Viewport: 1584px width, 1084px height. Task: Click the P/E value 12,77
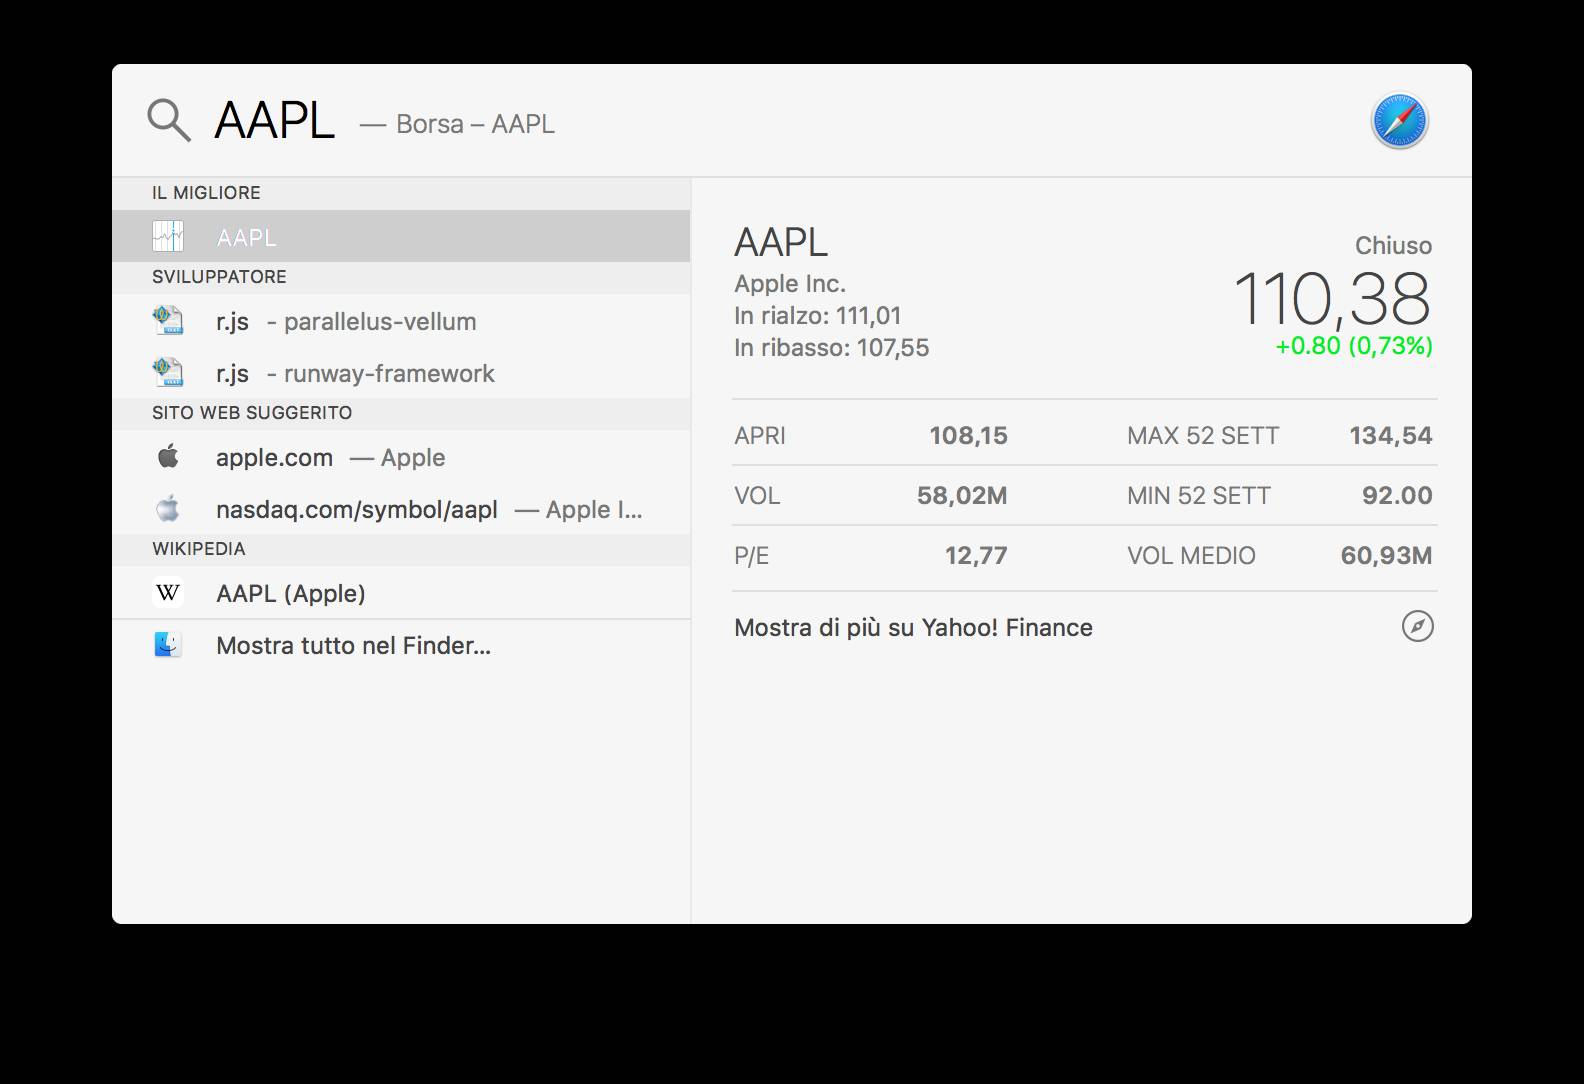tap(976, 555)
